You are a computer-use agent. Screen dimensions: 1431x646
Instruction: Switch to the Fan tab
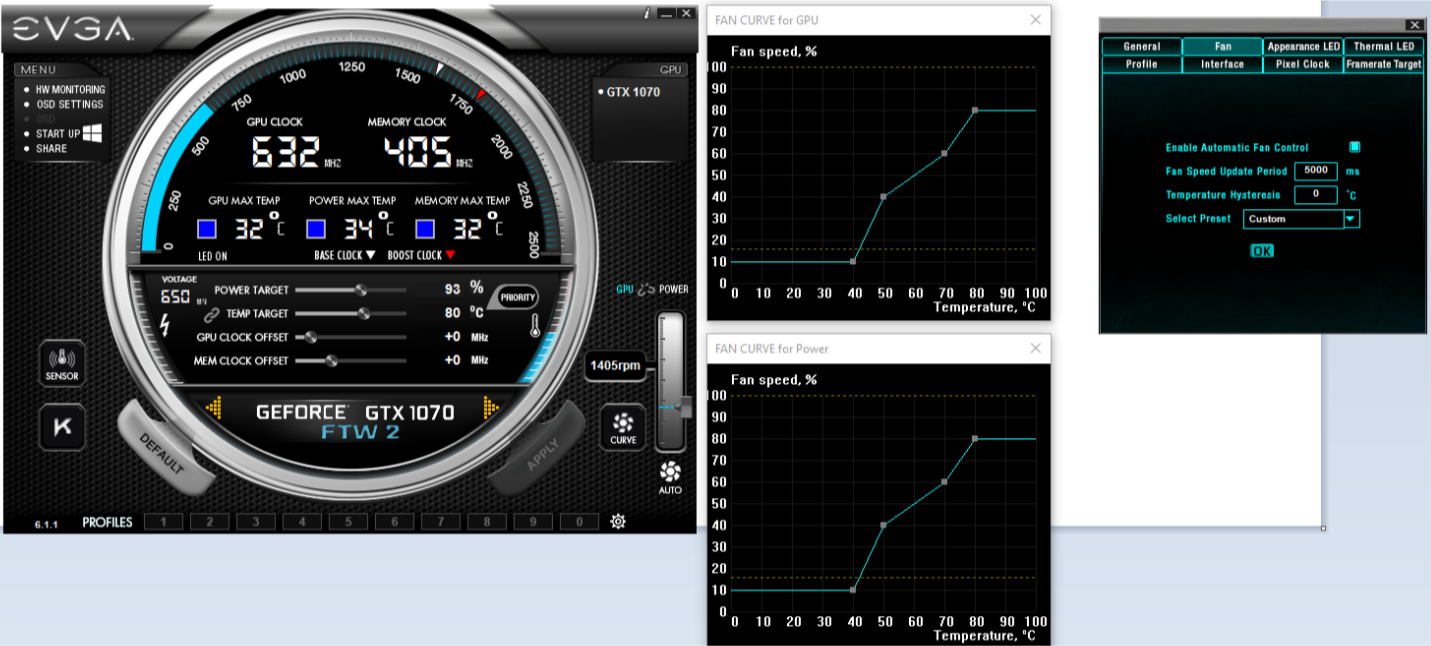[x=1222, y=46]
